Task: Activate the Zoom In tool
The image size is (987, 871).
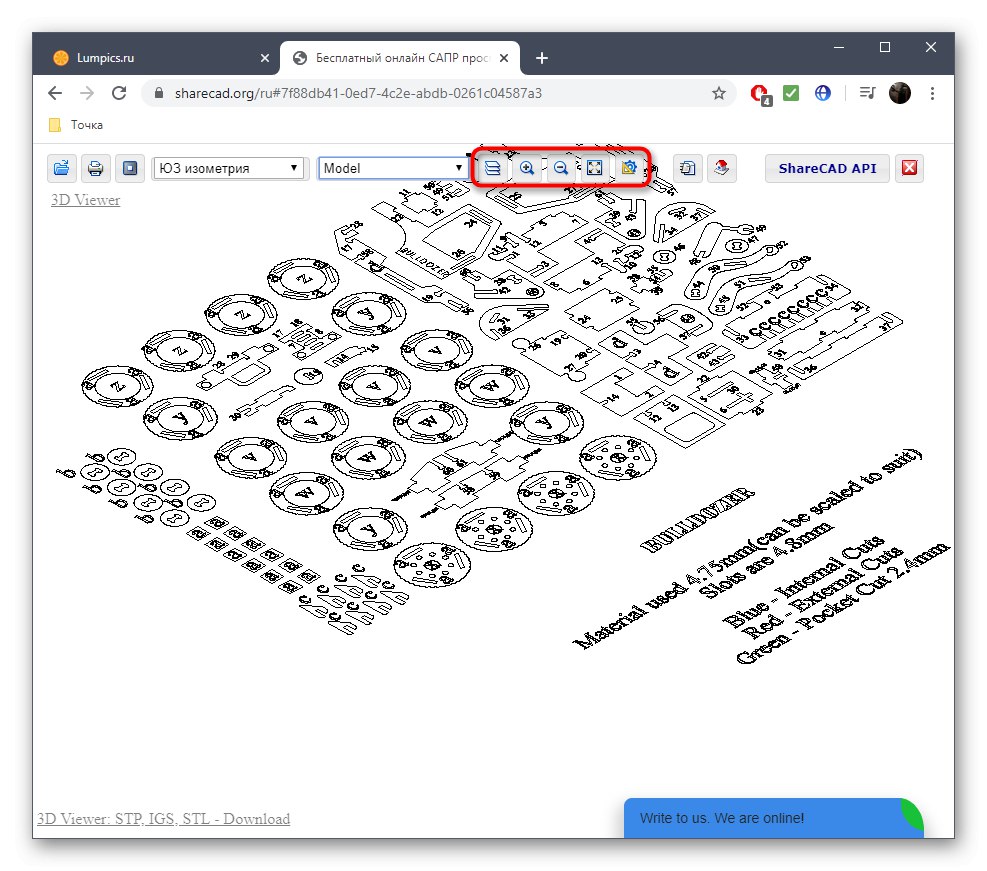Action: point(527,168)
